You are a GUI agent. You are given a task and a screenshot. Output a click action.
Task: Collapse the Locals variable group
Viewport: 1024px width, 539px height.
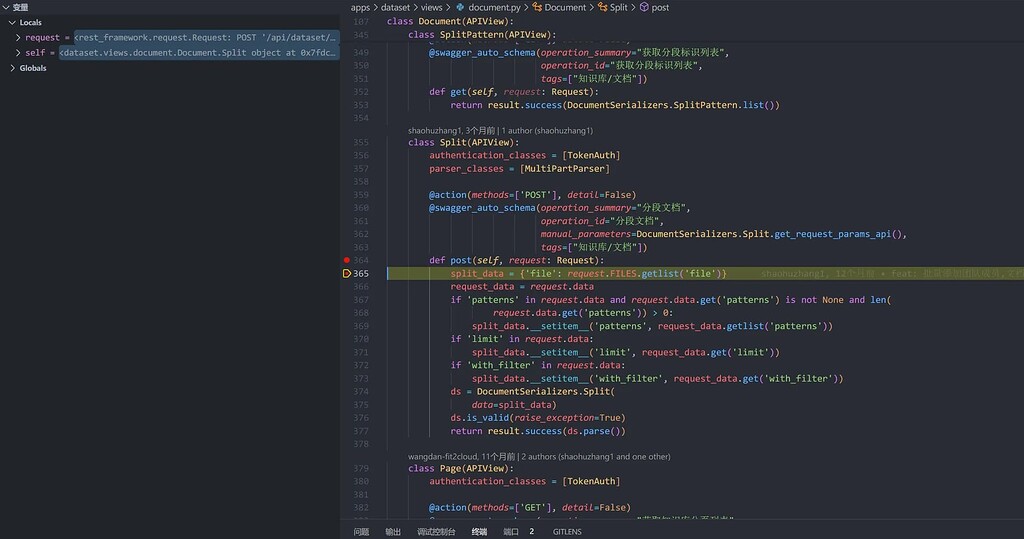point(12,22)
